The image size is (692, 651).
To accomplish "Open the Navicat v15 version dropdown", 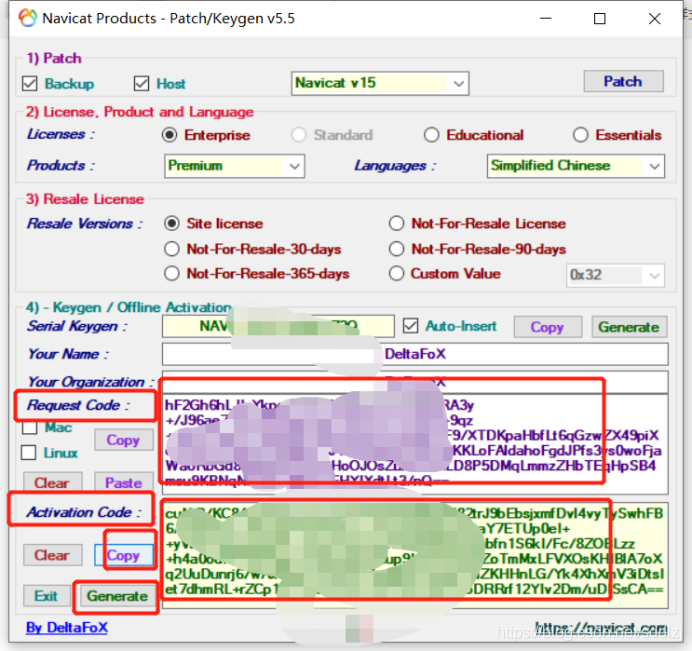I will [380, 83].
